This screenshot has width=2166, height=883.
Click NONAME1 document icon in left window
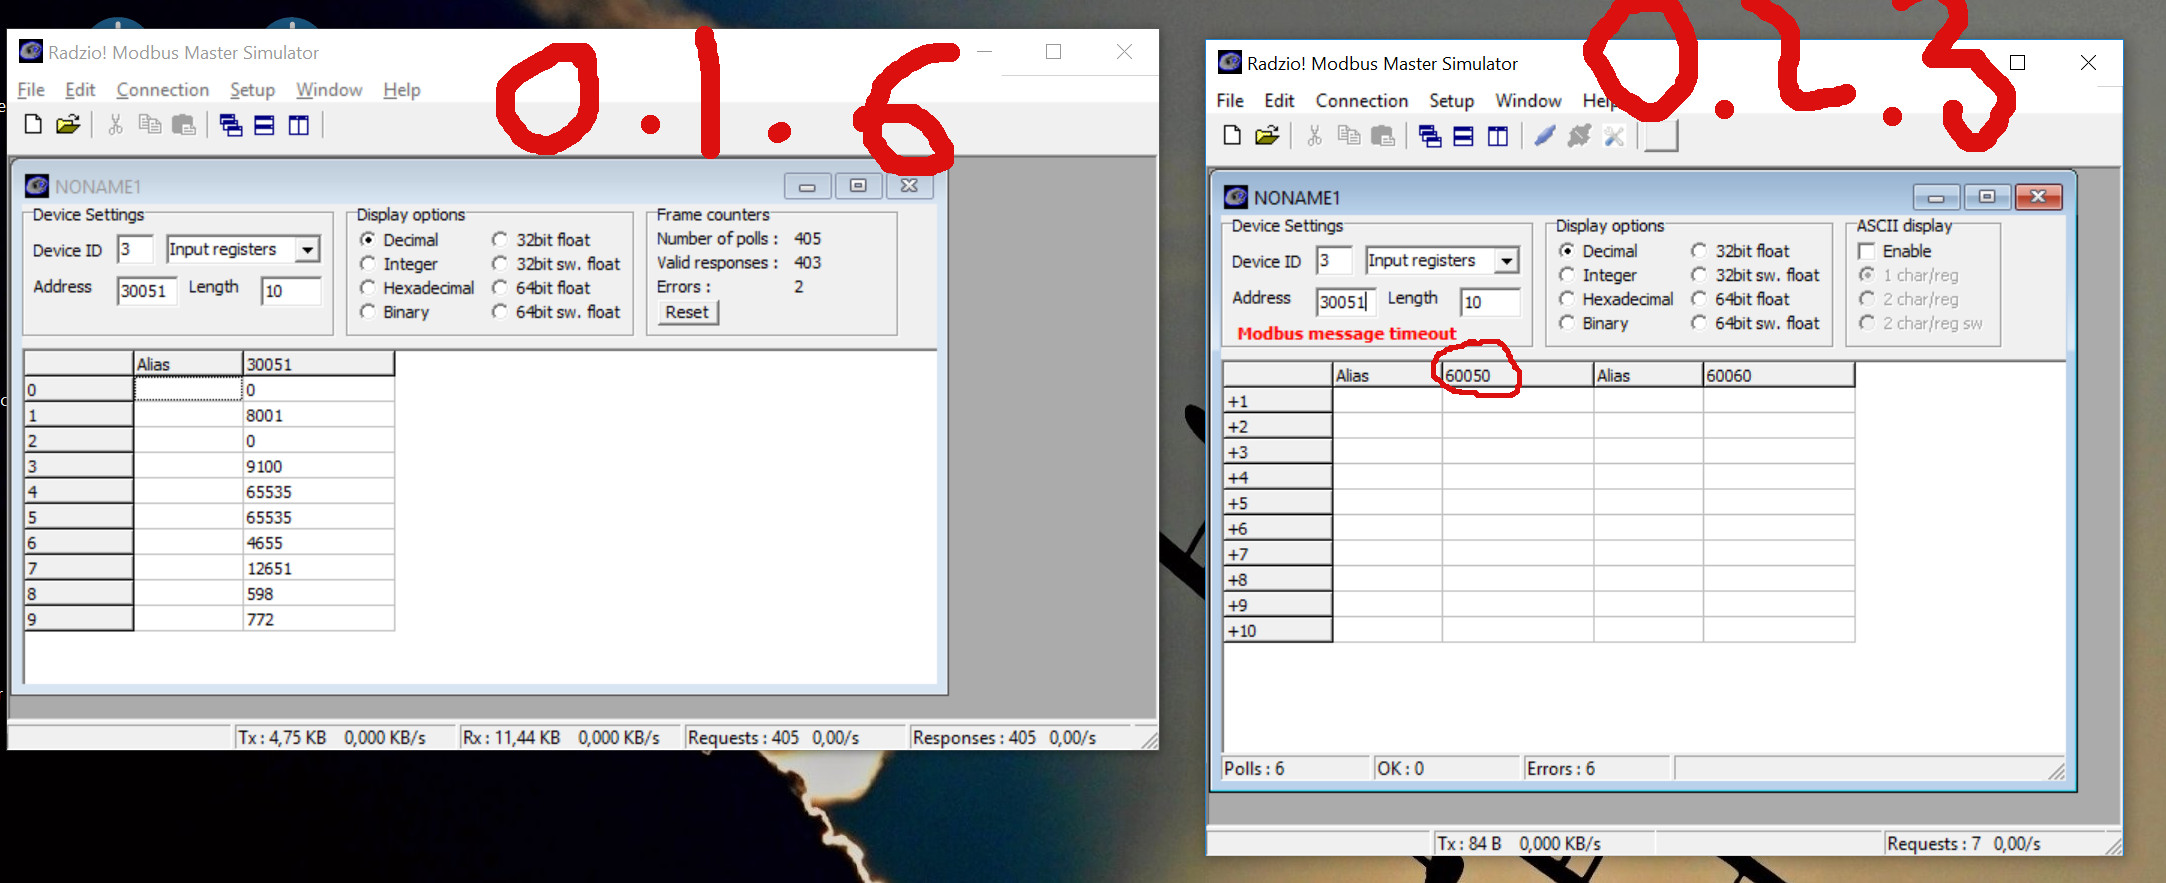coord(37,186)
